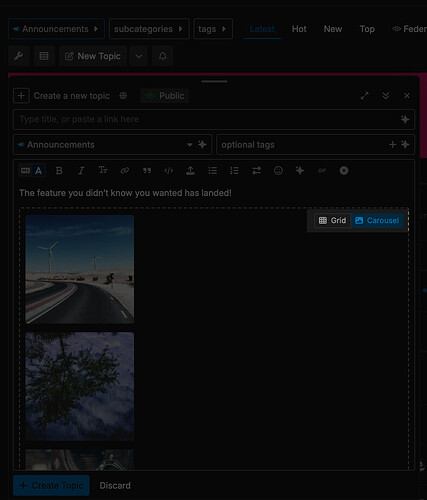Open the Top topics tab
This screenshot has height=500, width=427.
point(367,29)
